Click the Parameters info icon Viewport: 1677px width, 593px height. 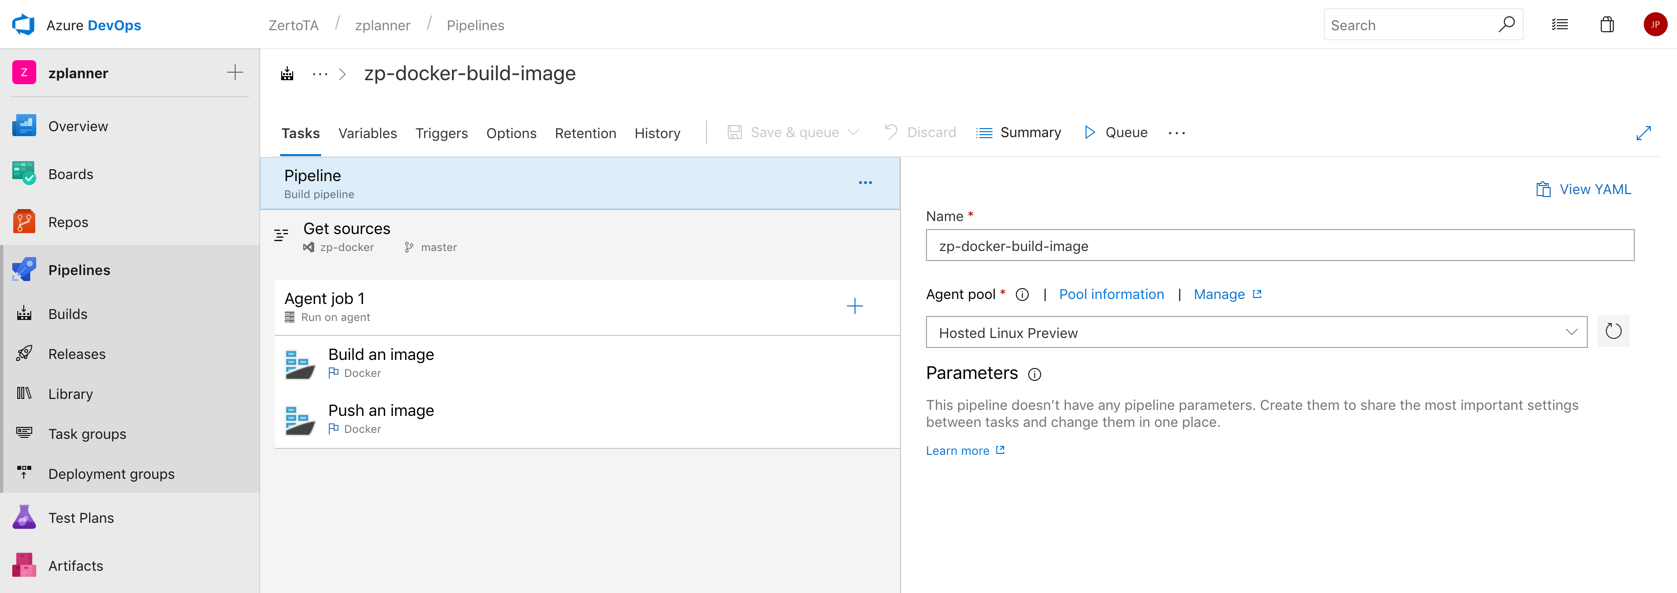tap(1035, 375)
